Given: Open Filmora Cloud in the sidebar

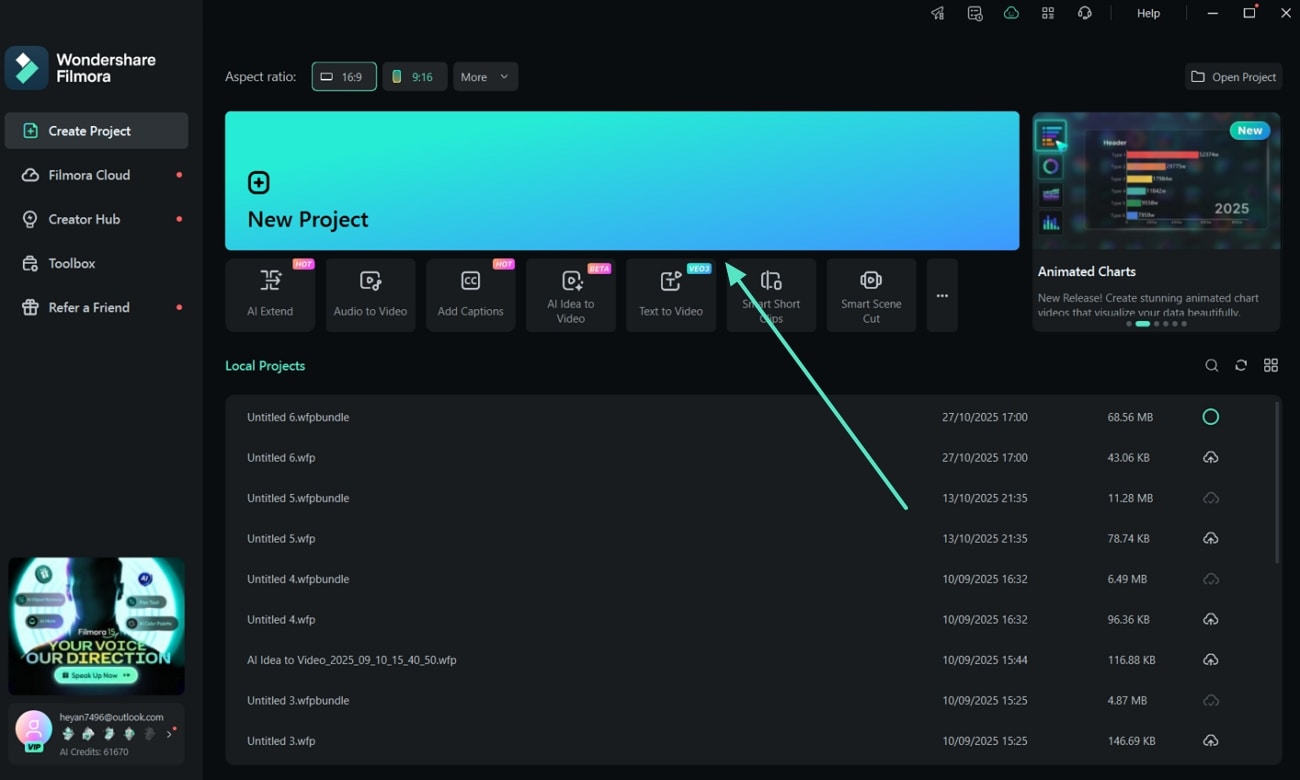Looking at the screenshot, I should pos(96,175).
